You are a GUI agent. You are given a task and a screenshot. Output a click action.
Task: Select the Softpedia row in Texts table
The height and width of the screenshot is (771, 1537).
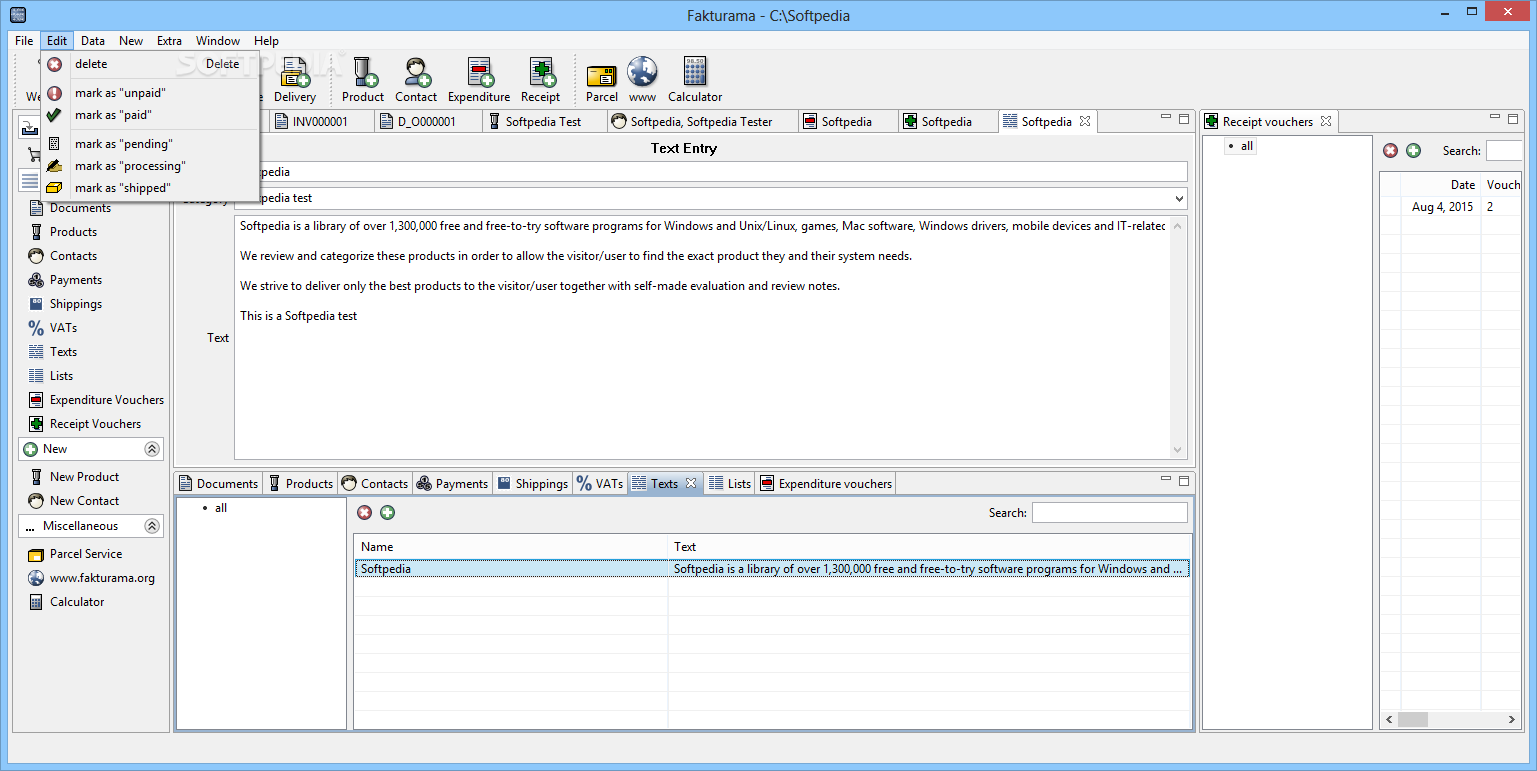[772, 569]
